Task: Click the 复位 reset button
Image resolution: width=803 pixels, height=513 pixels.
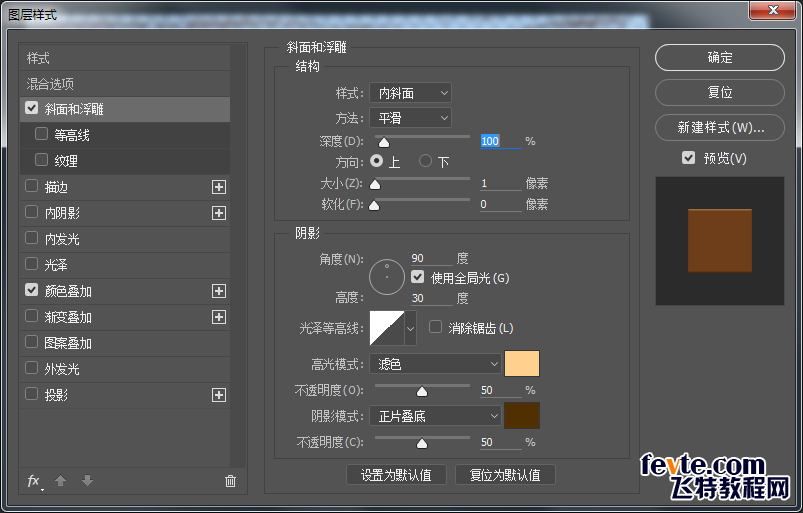Action: coord(720,92)
